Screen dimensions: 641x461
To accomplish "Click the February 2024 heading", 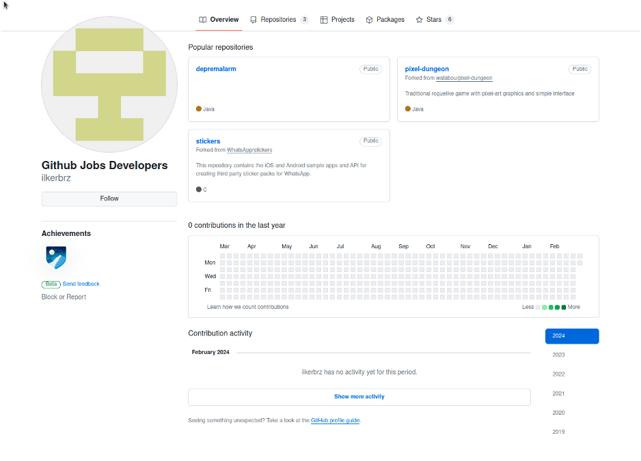I will tap(211, 352).
